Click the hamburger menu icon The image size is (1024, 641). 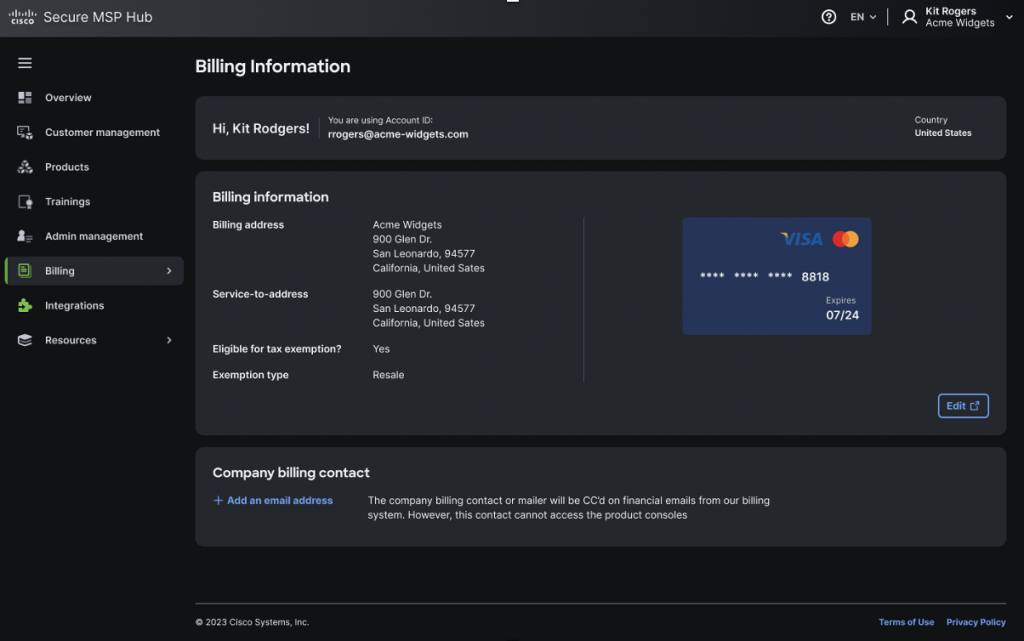(x=25, y=63)
